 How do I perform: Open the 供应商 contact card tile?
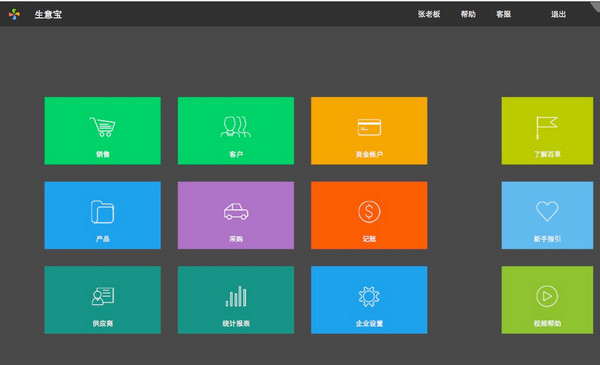click(x=103, y=300)
